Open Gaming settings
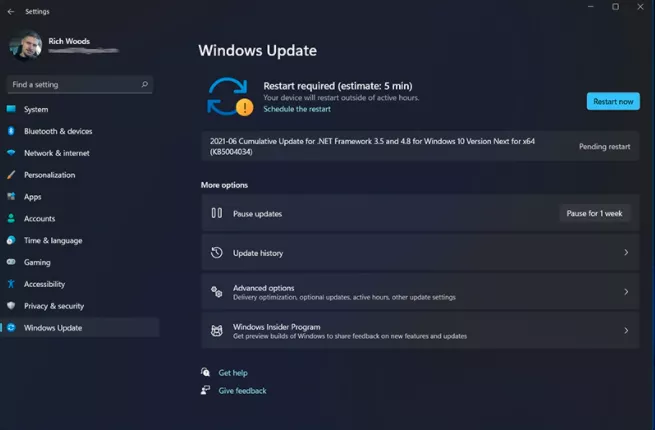This screenshot has width=655, height=430. (x=80, y=262)
